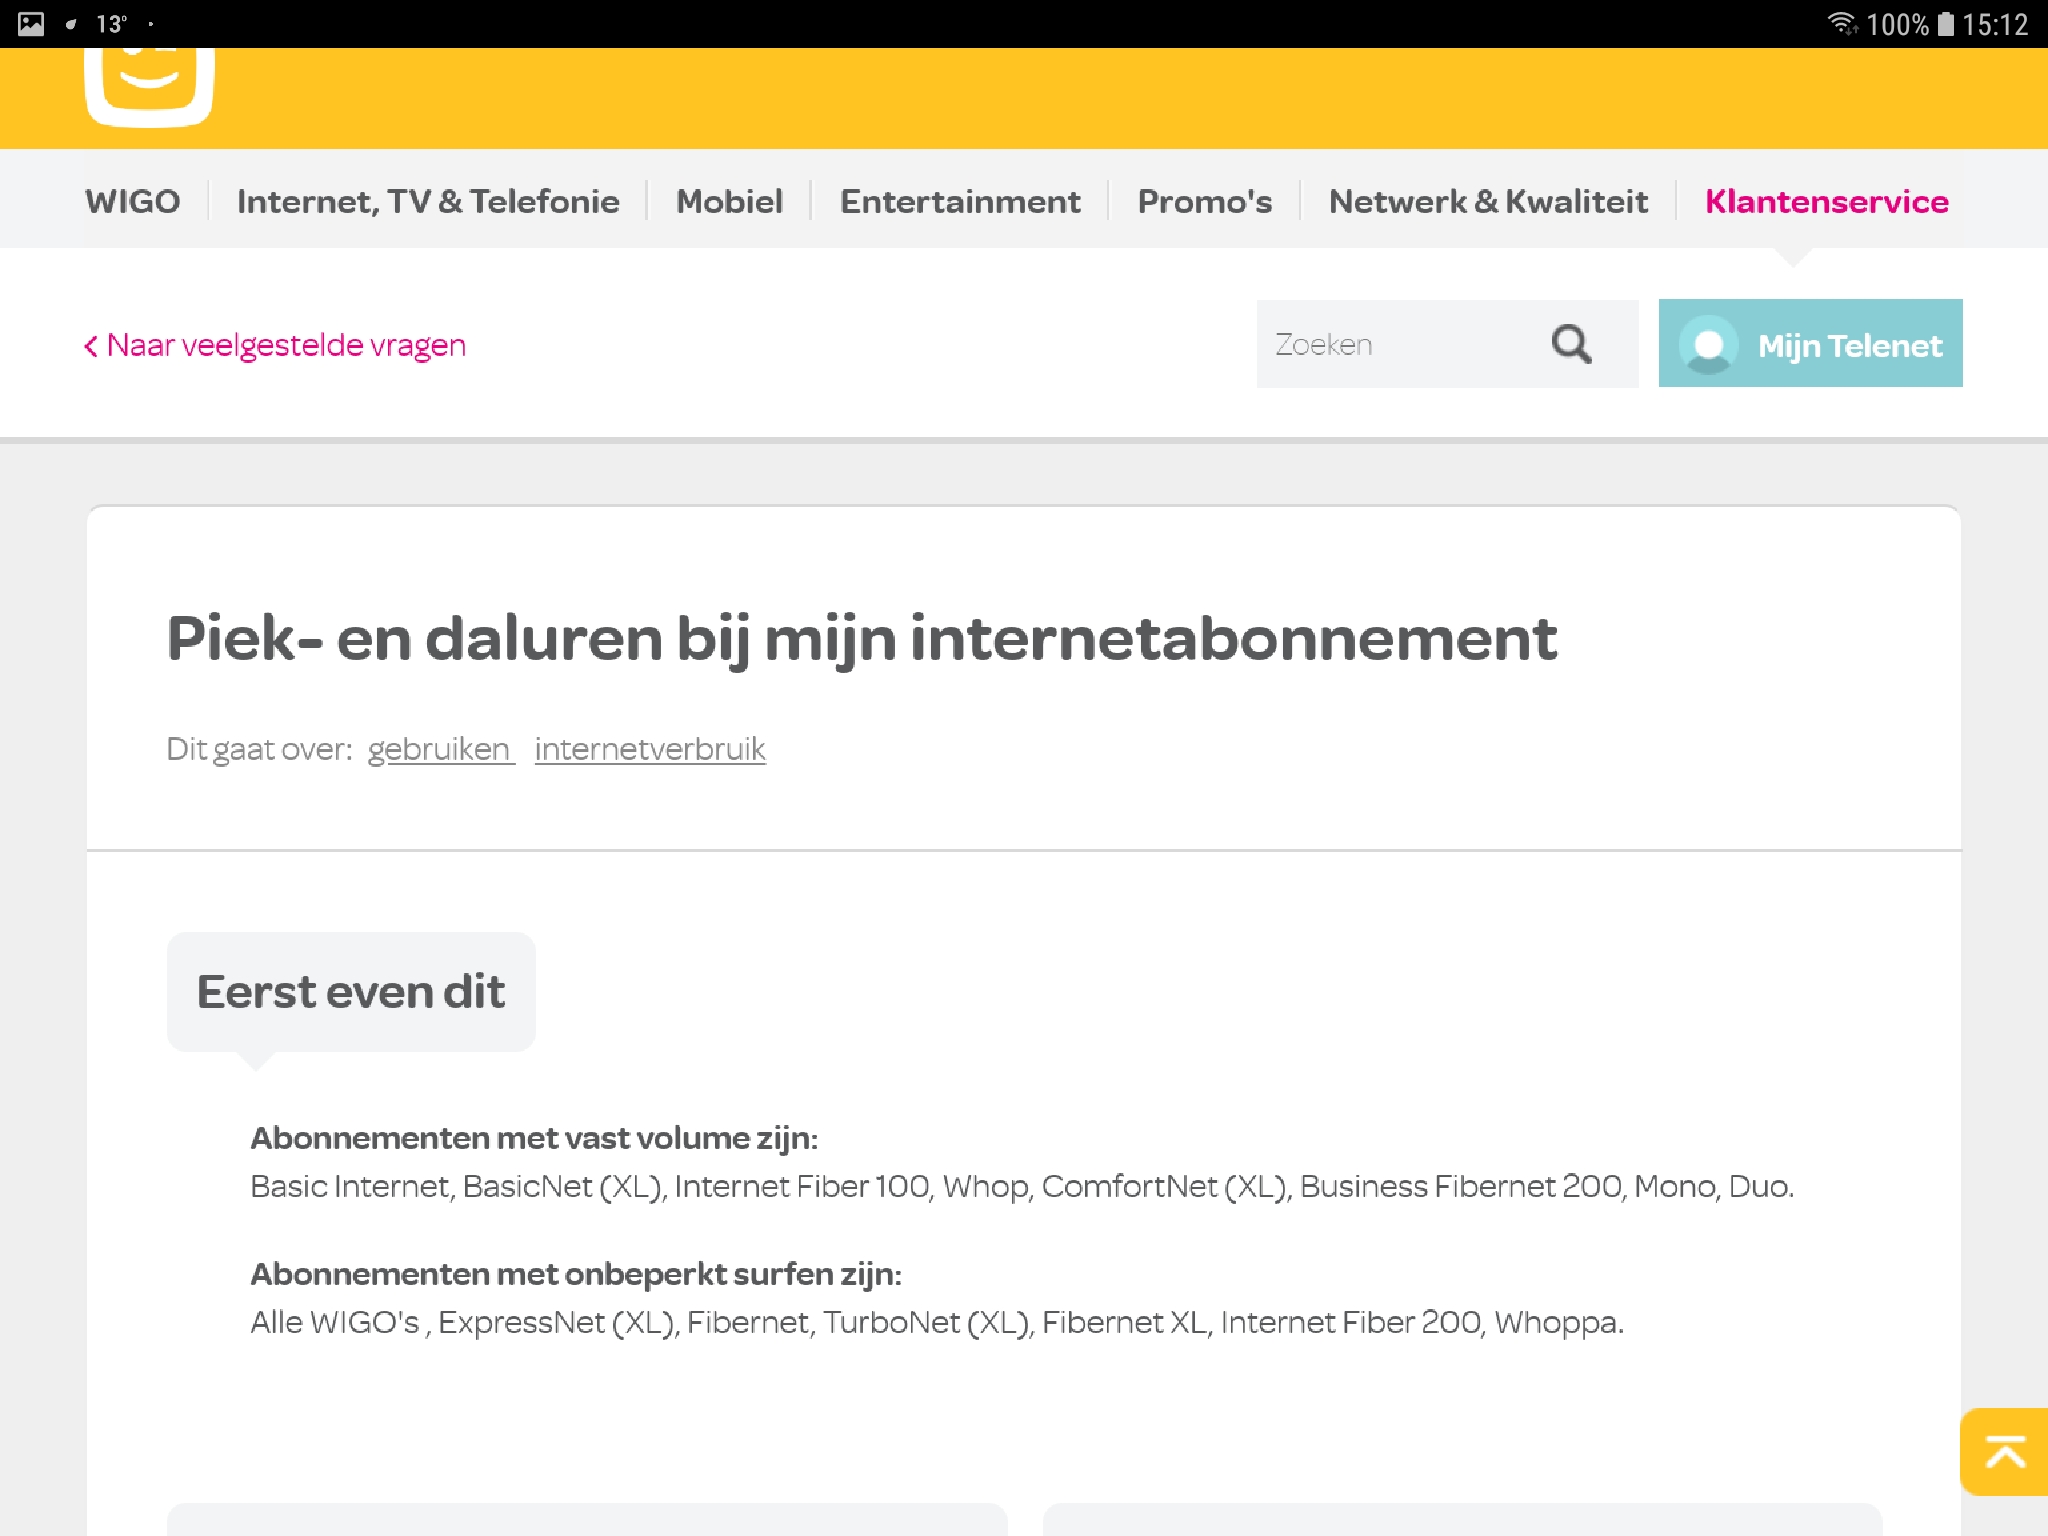
Task: Tap the scroll-to-top arrow button
Action: [x=2004, y=1452]
